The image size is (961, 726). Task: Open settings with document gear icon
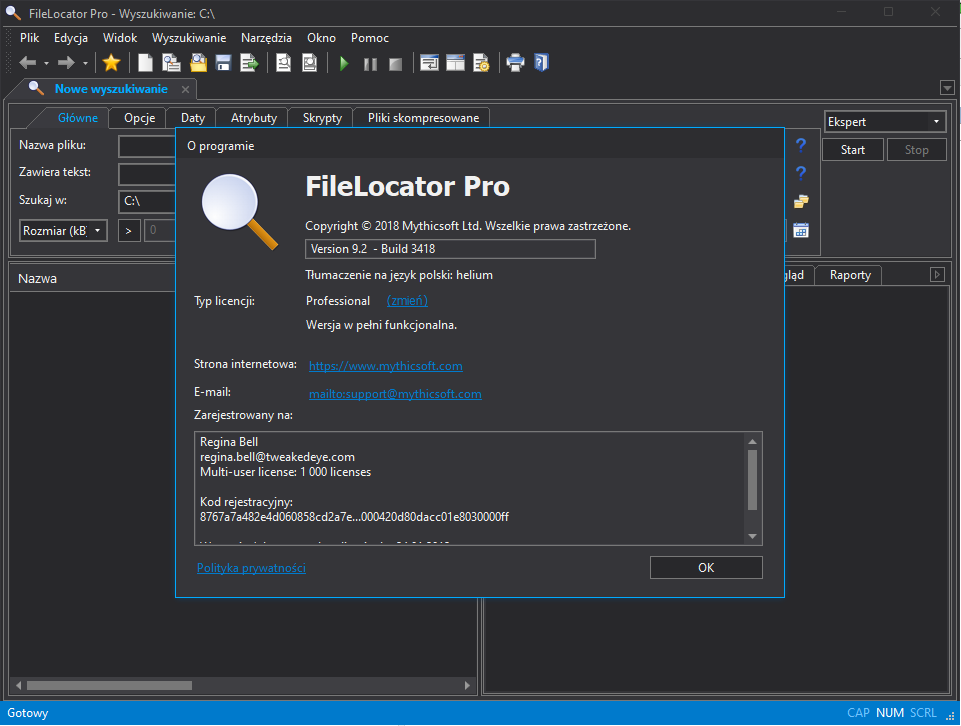(x=481, y=62)
